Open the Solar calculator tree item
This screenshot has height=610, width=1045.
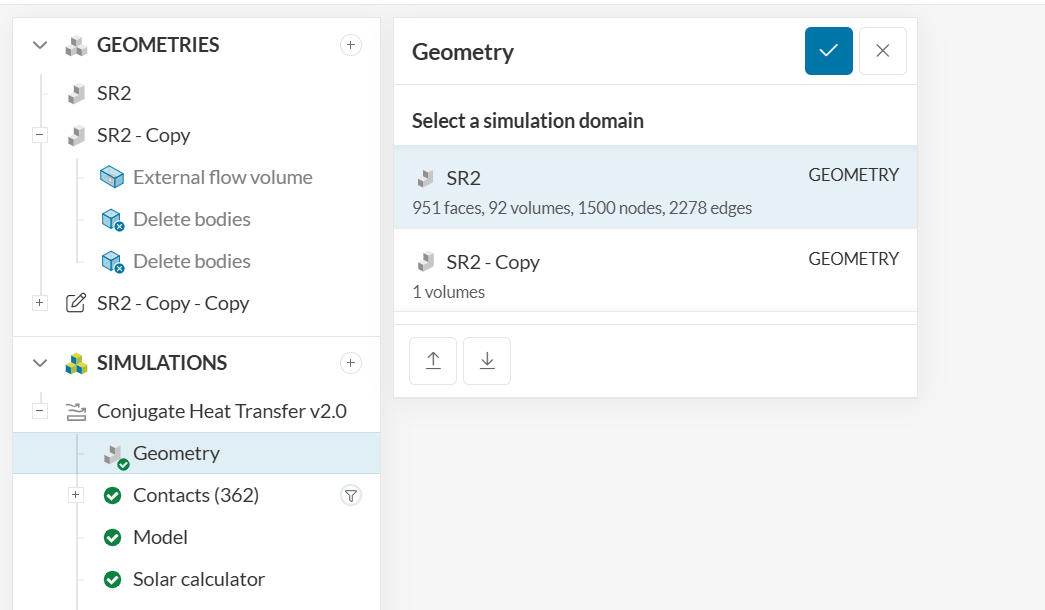point(198,579)
